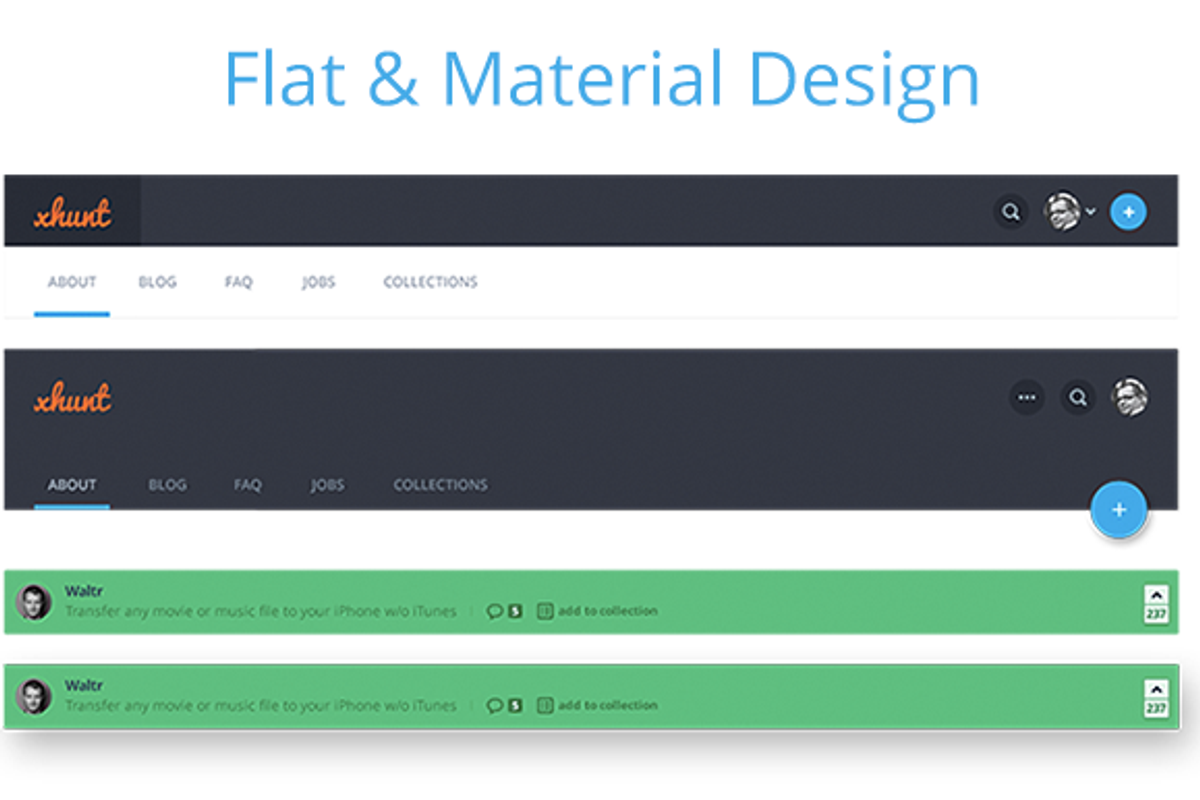
Task: Open the three-dots more menu in material header
Action: click(1027, 397)
